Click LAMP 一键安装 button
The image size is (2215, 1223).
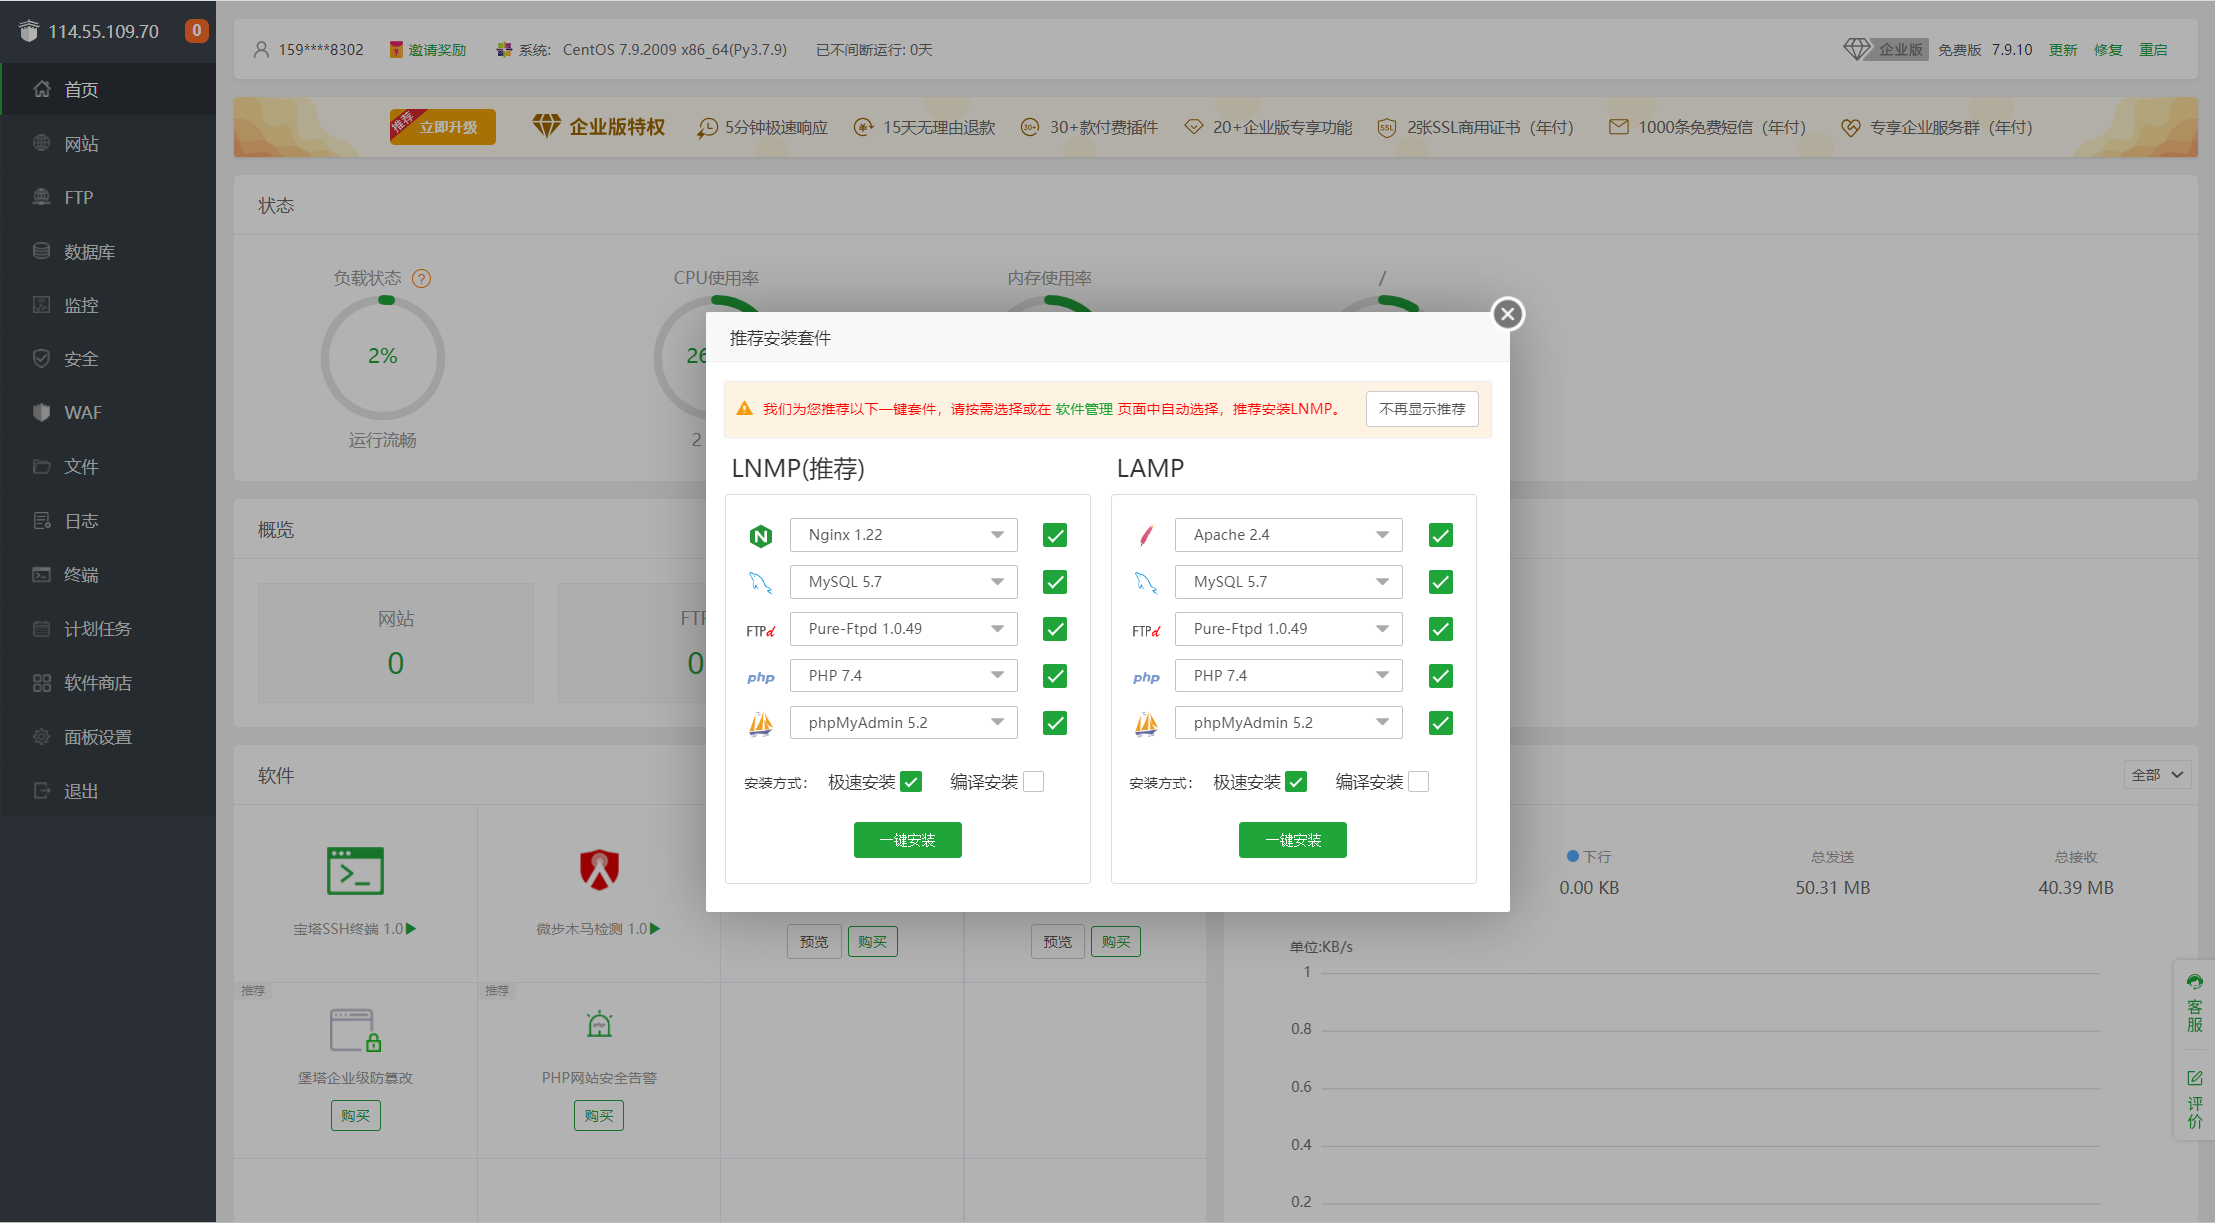(1293, 840)
